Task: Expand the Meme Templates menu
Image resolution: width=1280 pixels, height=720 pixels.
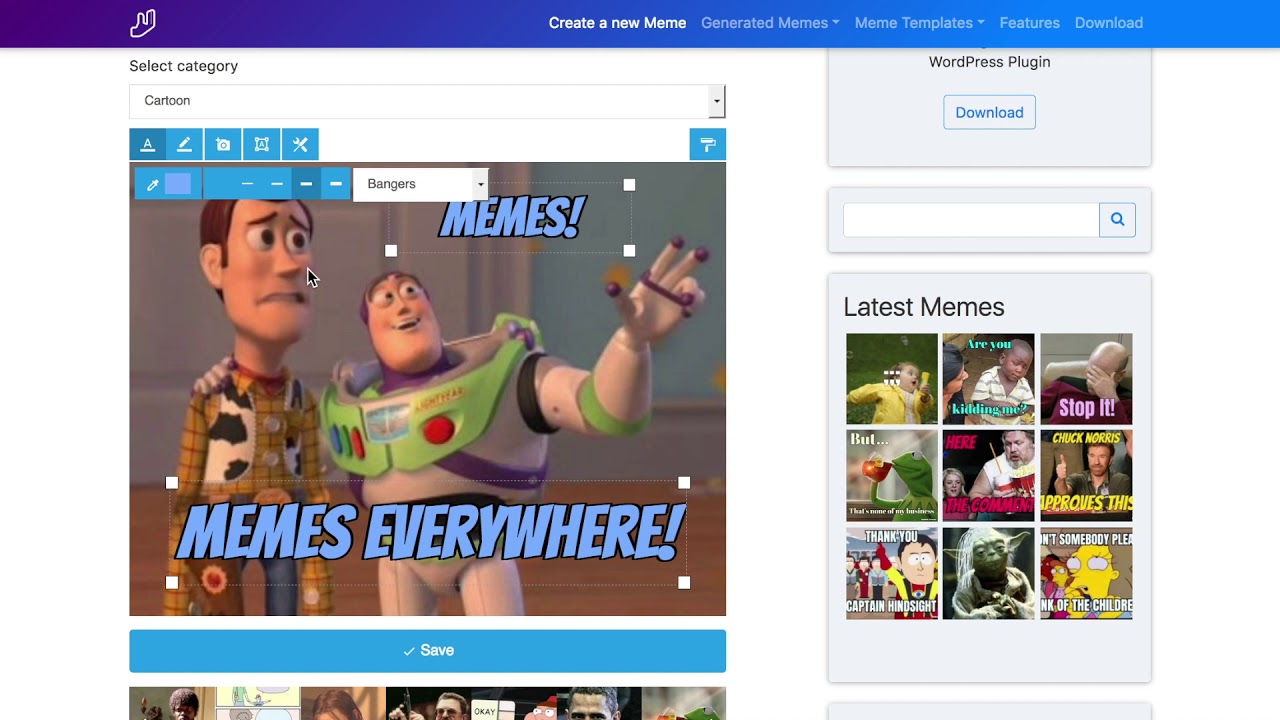Action: pyautogui.click(x=919, y=23)
